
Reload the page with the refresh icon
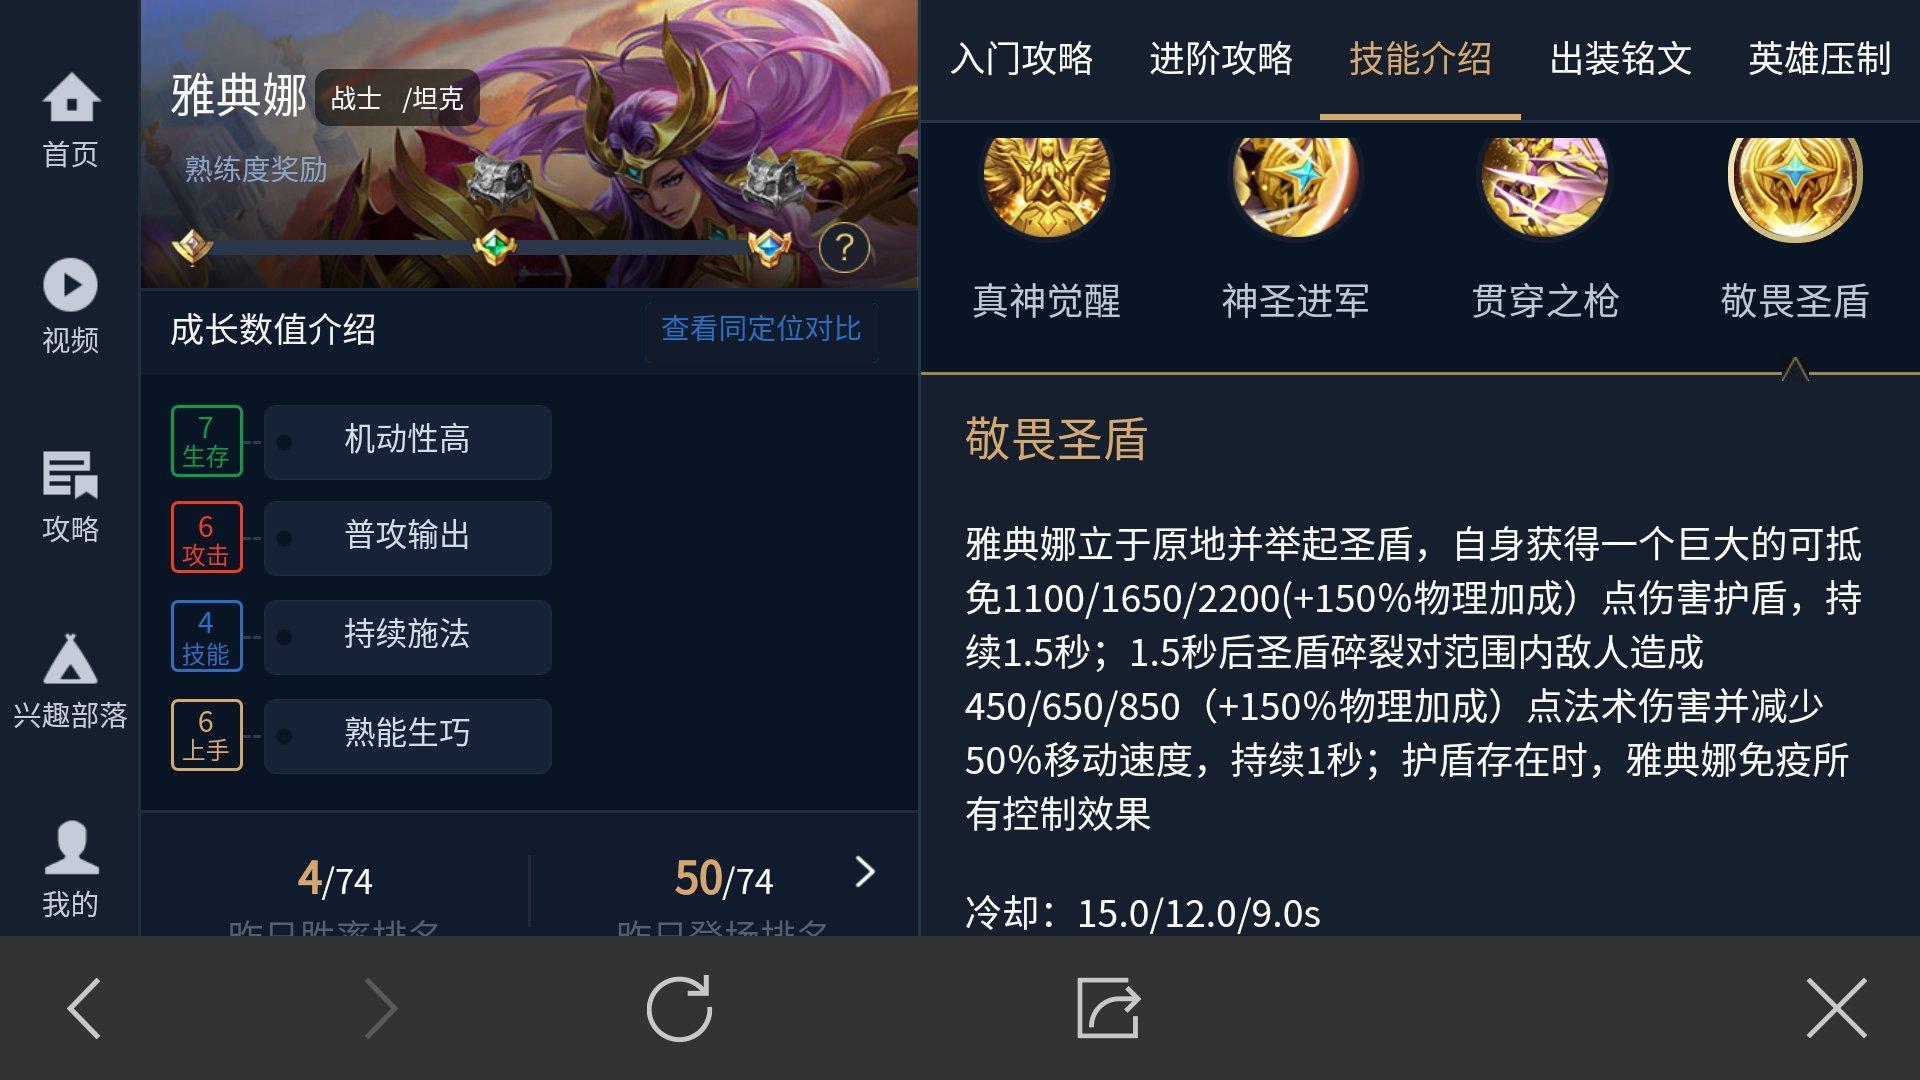[679, 1008]
